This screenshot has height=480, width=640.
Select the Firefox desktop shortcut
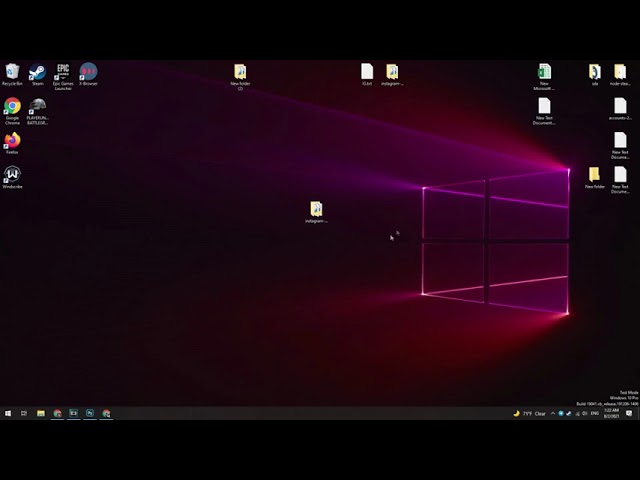pos(12,143)
